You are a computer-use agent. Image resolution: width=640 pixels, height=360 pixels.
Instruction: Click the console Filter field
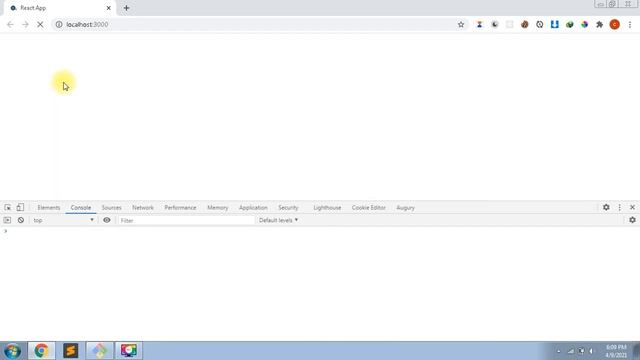(x=187, y=220)
